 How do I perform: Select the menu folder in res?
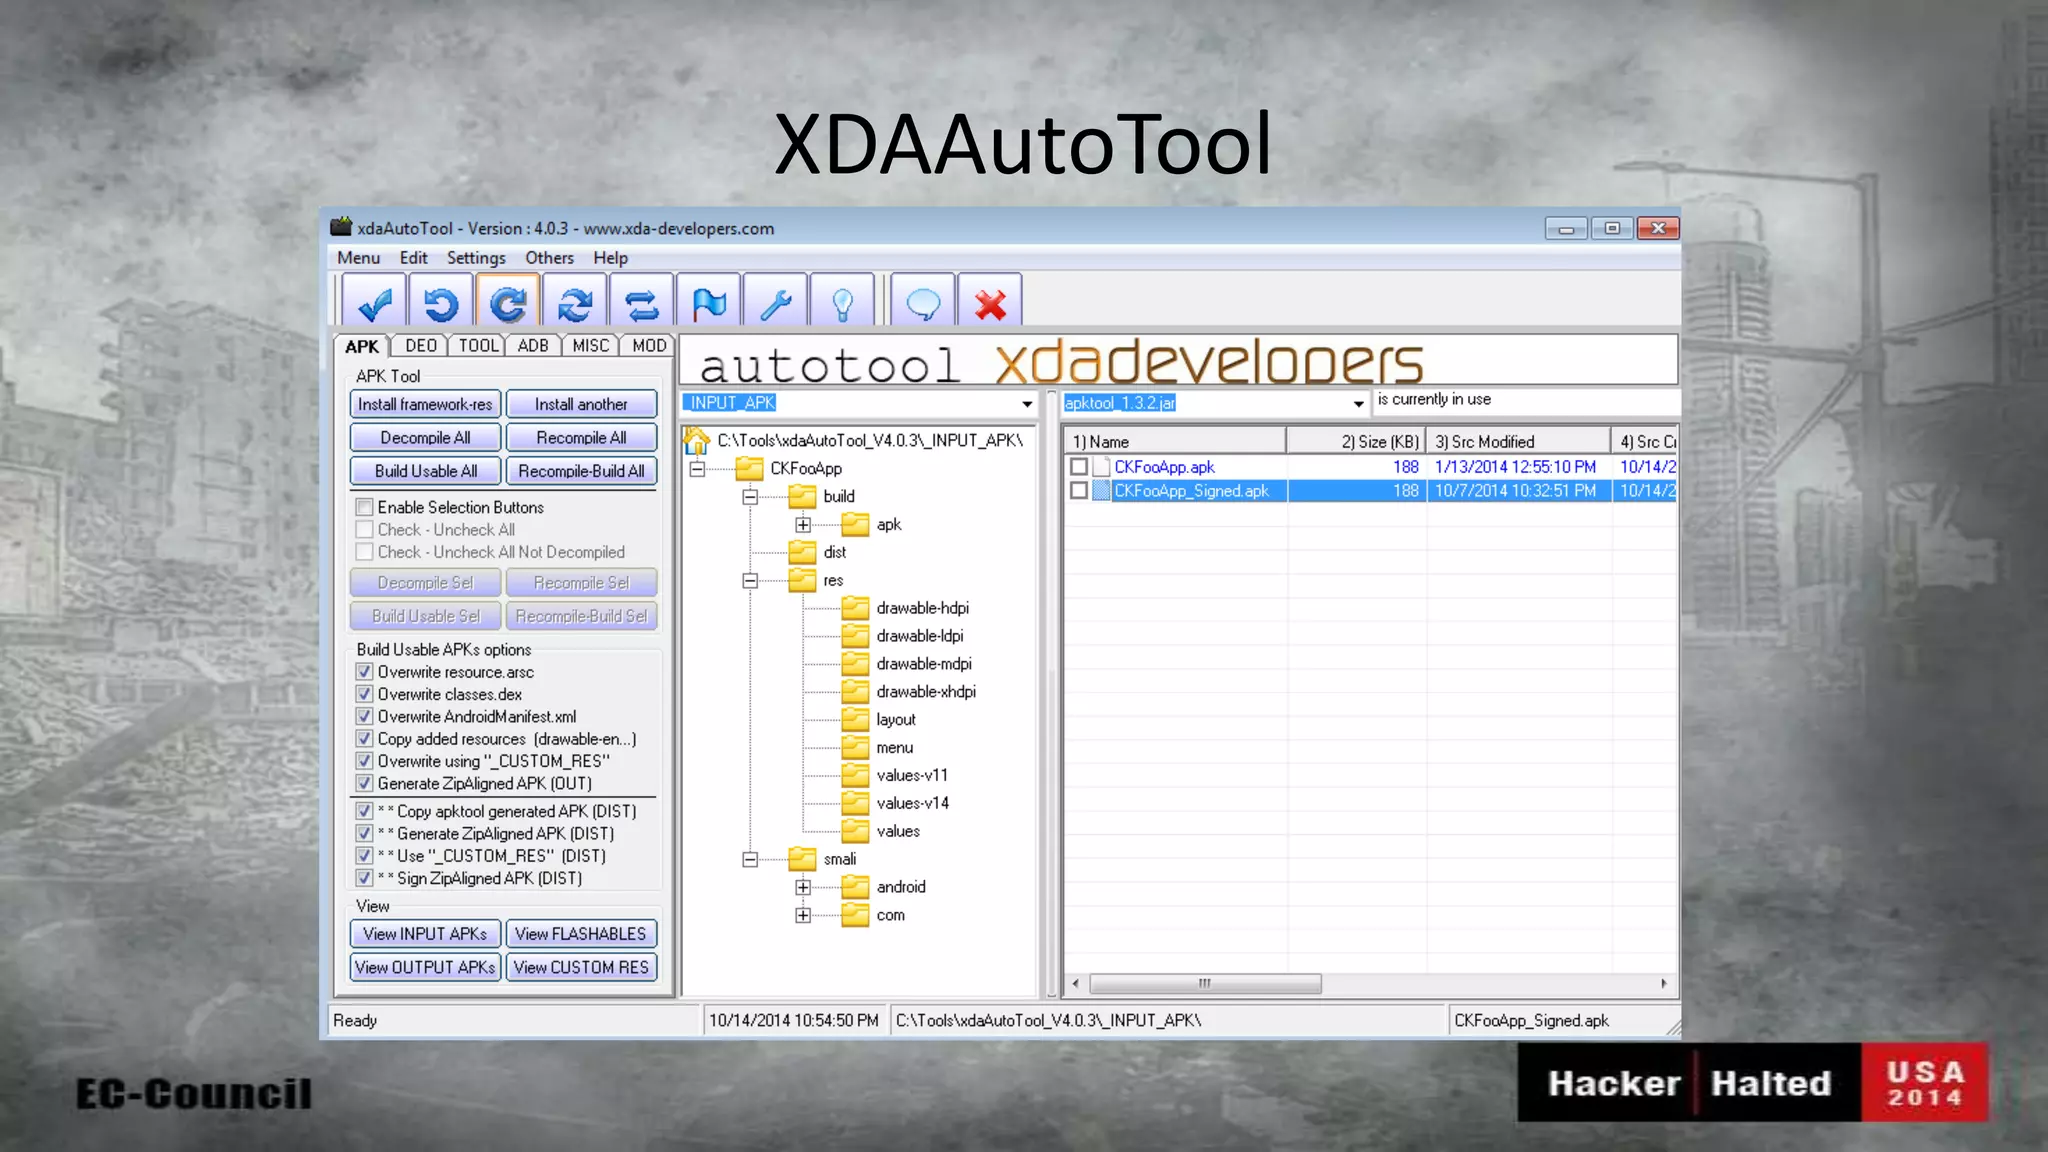(x=894, y=748)
